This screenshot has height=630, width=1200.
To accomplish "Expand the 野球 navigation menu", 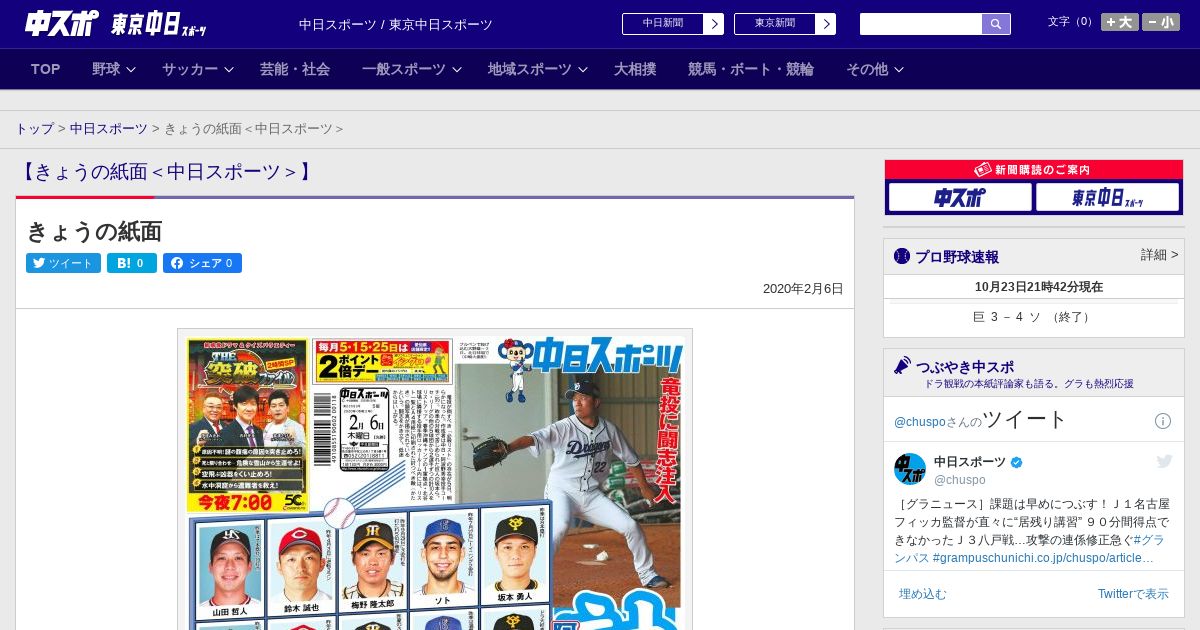I will (115, 69).
